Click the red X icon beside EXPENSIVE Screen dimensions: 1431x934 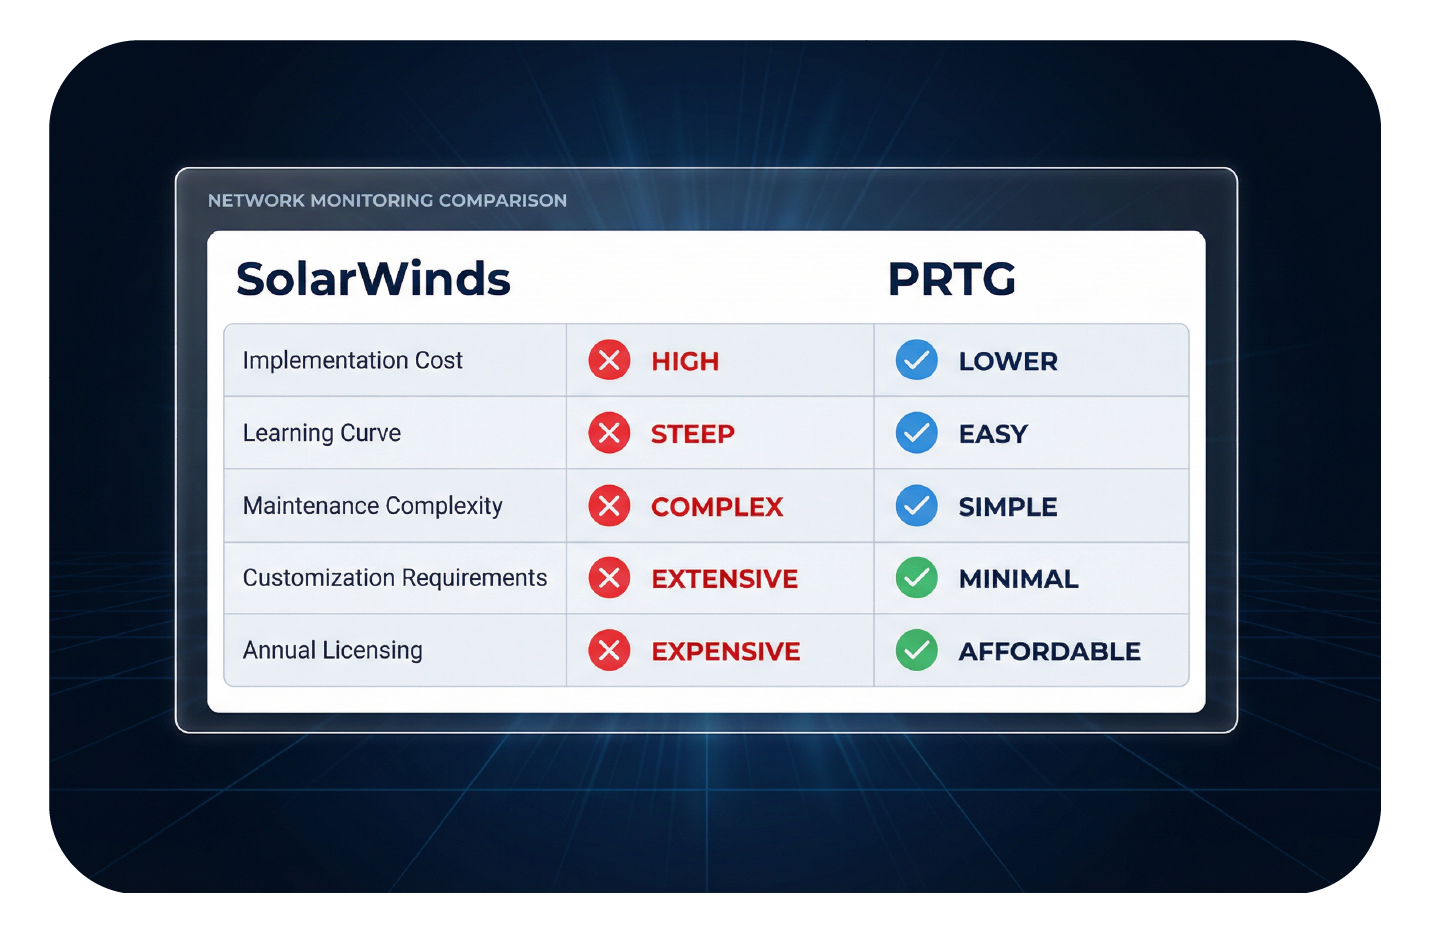click(x=609, y=651)
